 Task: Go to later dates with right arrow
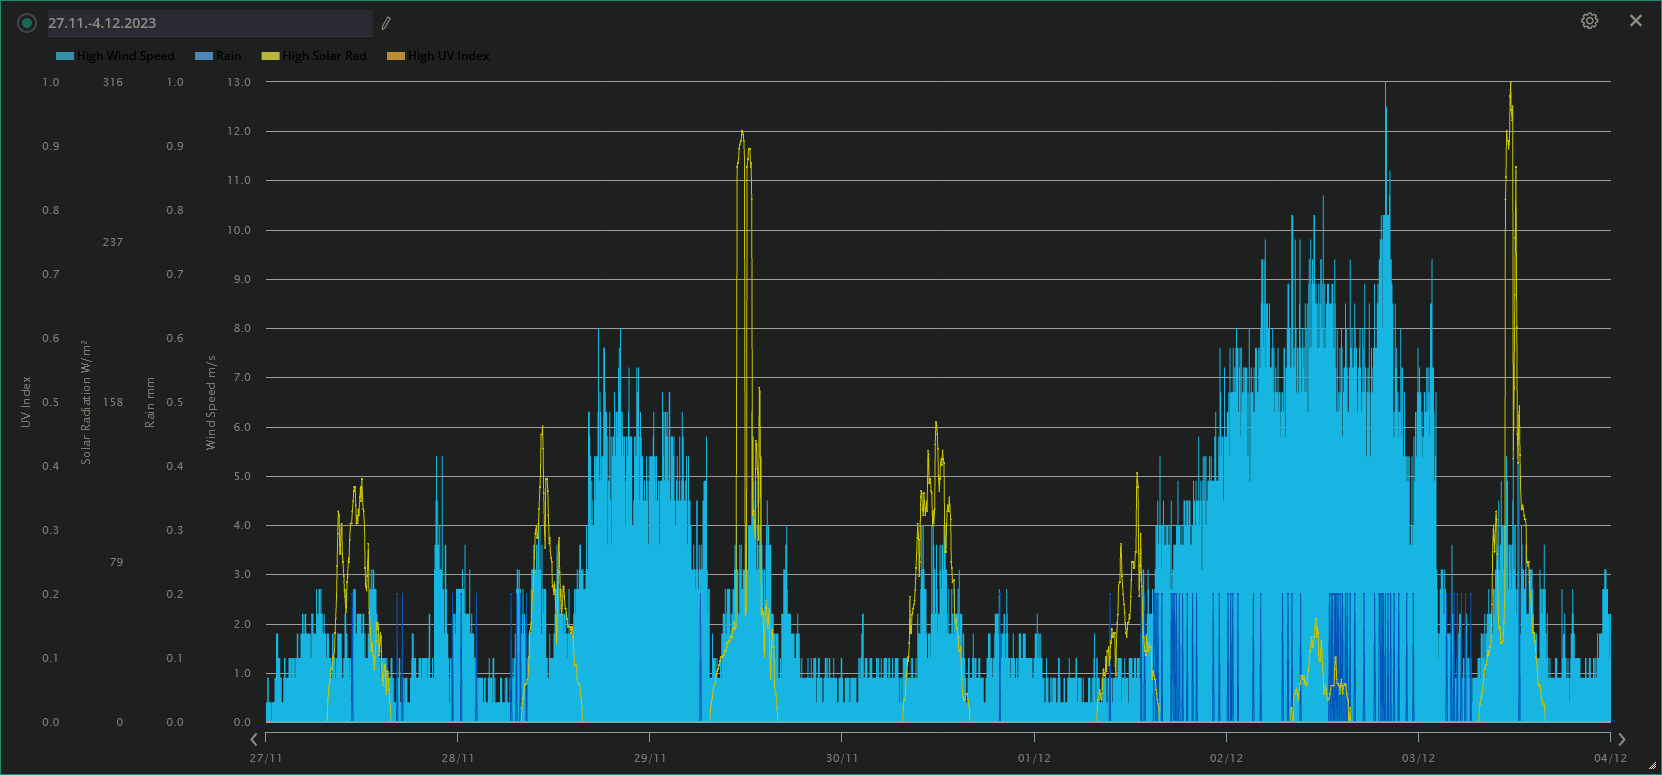tap(1622, 739)
